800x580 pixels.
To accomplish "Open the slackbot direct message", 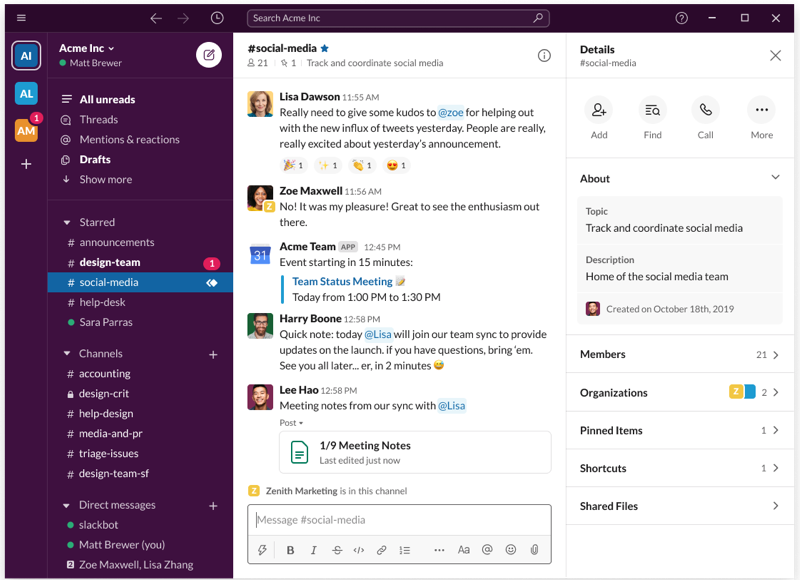I will [x=98, y=525].
